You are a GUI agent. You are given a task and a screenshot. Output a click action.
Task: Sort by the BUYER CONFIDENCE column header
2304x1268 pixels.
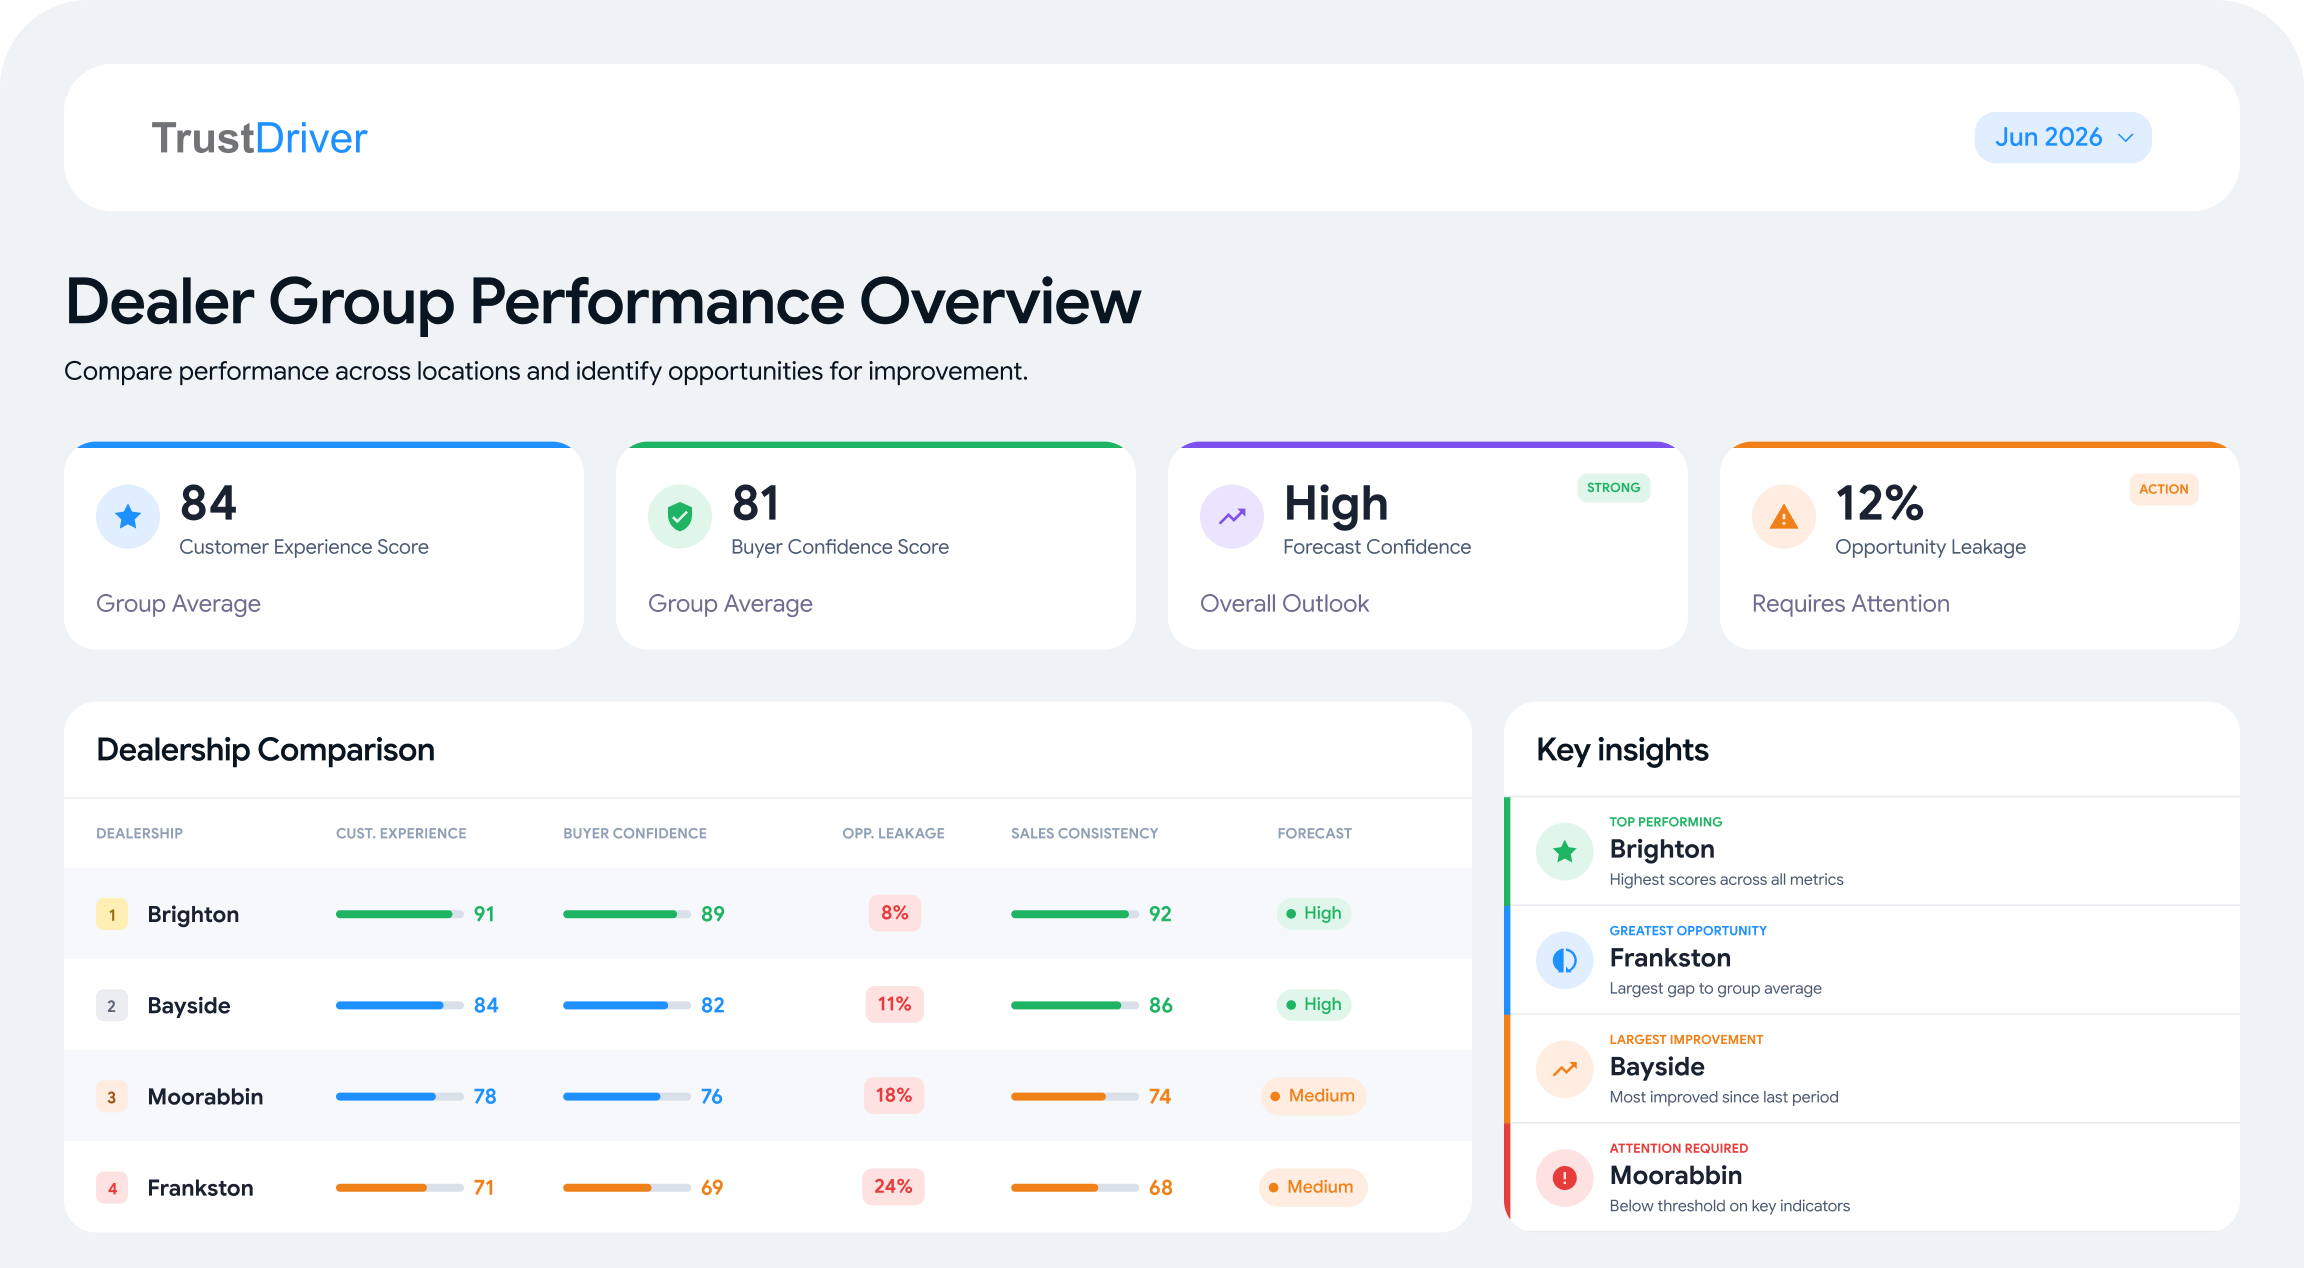pos(635,833)
